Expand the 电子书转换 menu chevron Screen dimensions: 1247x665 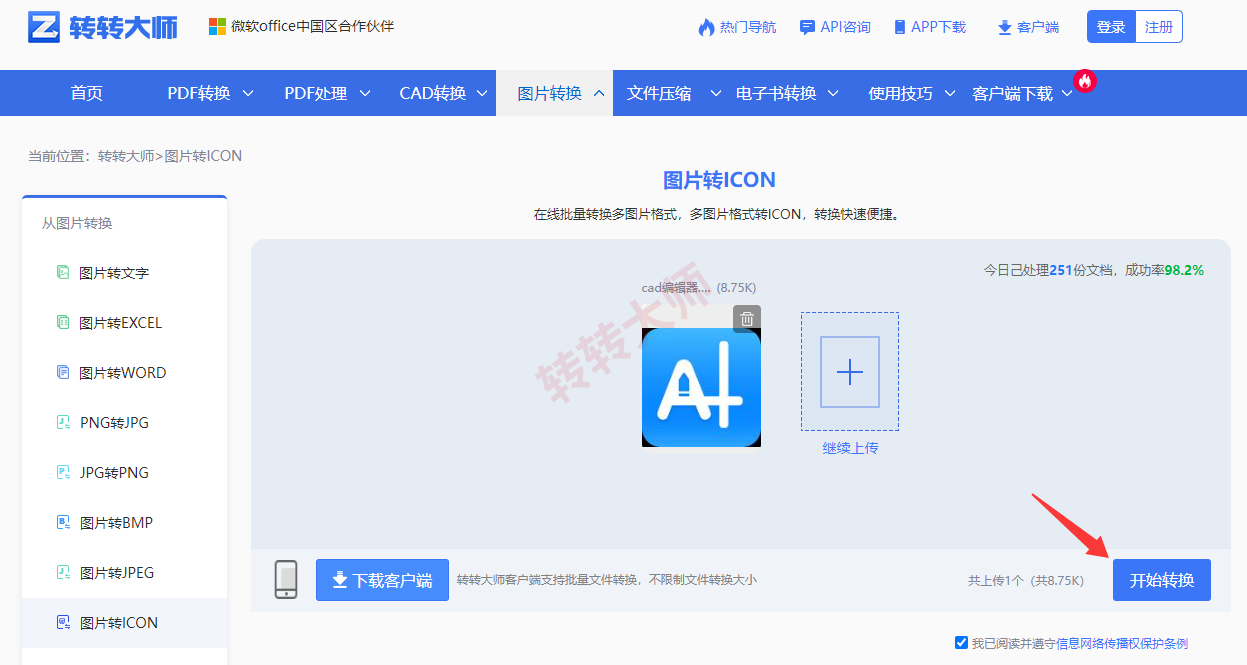click(833, 93)
